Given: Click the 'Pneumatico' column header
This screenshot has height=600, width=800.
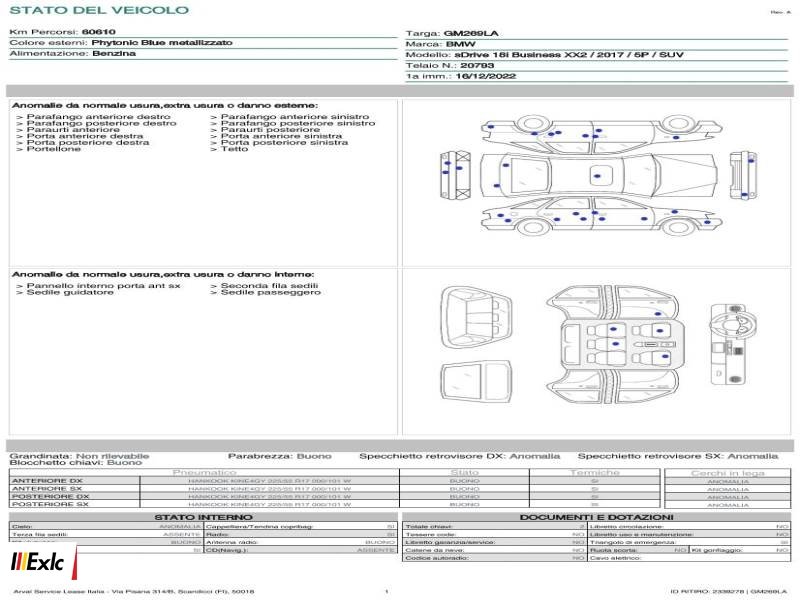Looking at the screenshot, I should tap(205, 472).
